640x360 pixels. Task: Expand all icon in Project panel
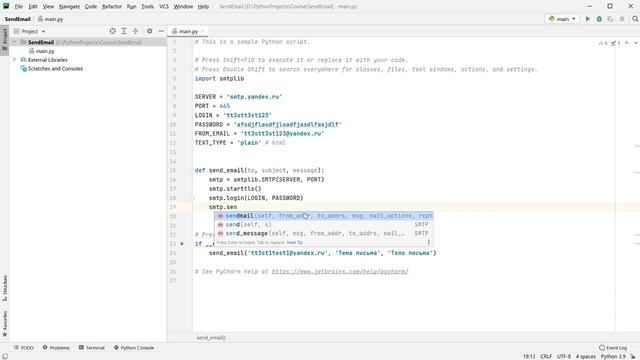pos(124,31)
